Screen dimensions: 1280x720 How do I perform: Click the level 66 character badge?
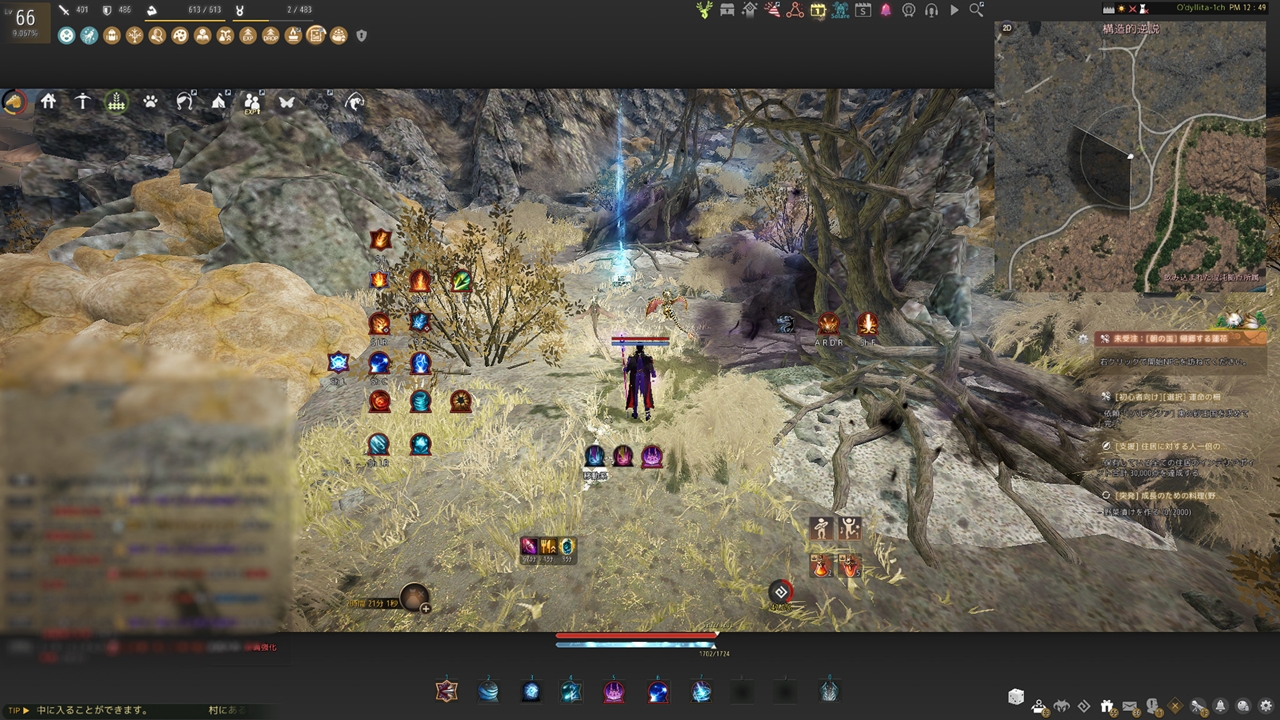[x=25, y=20]
